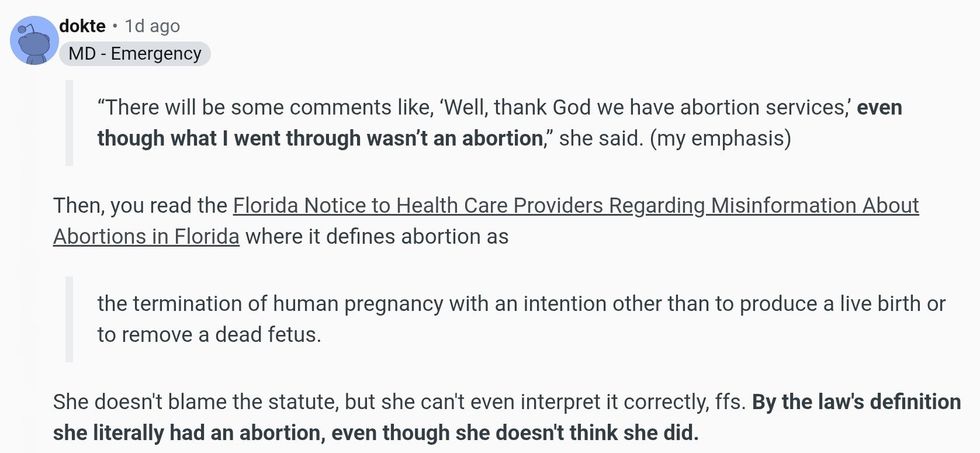The height and width of the screenshot is (453, 980).
Task: Click the quote line "to remove a dead fetus."
Action: point(209,335)
